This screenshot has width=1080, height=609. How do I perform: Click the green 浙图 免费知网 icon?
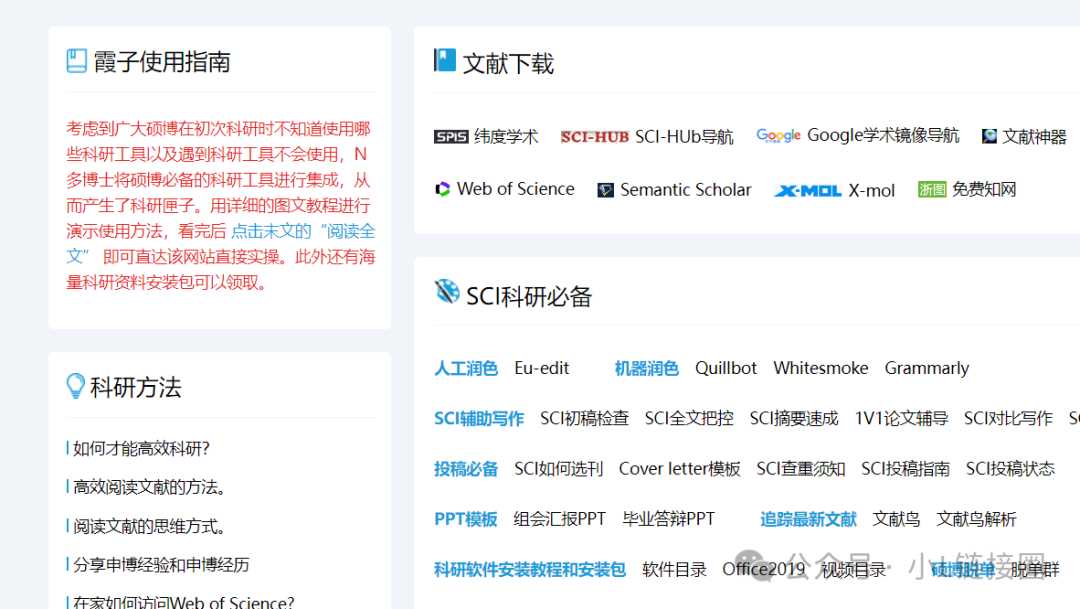point(932,189)
